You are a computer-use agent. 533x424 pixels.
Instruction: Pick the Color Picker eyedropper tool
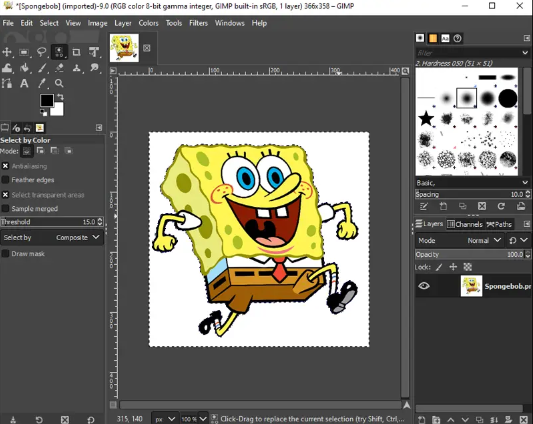pos(41,83)
